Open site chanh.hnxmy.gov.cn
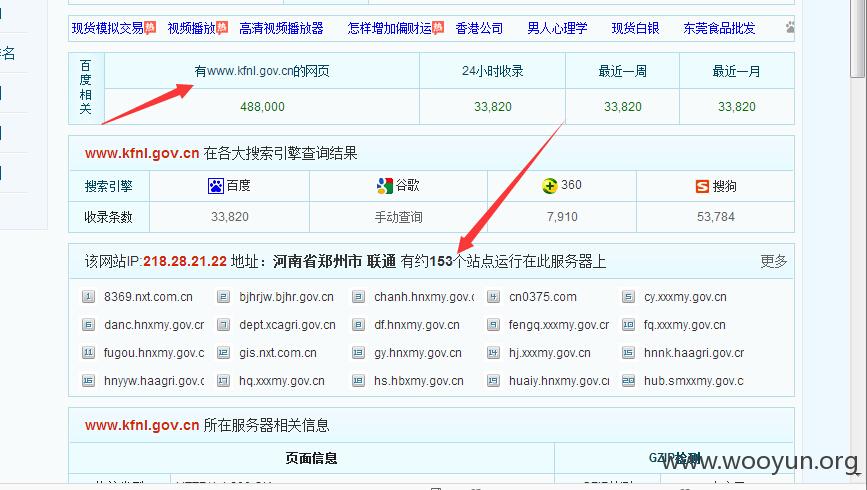This screenshot has height=490, width=867. point(424,297)
